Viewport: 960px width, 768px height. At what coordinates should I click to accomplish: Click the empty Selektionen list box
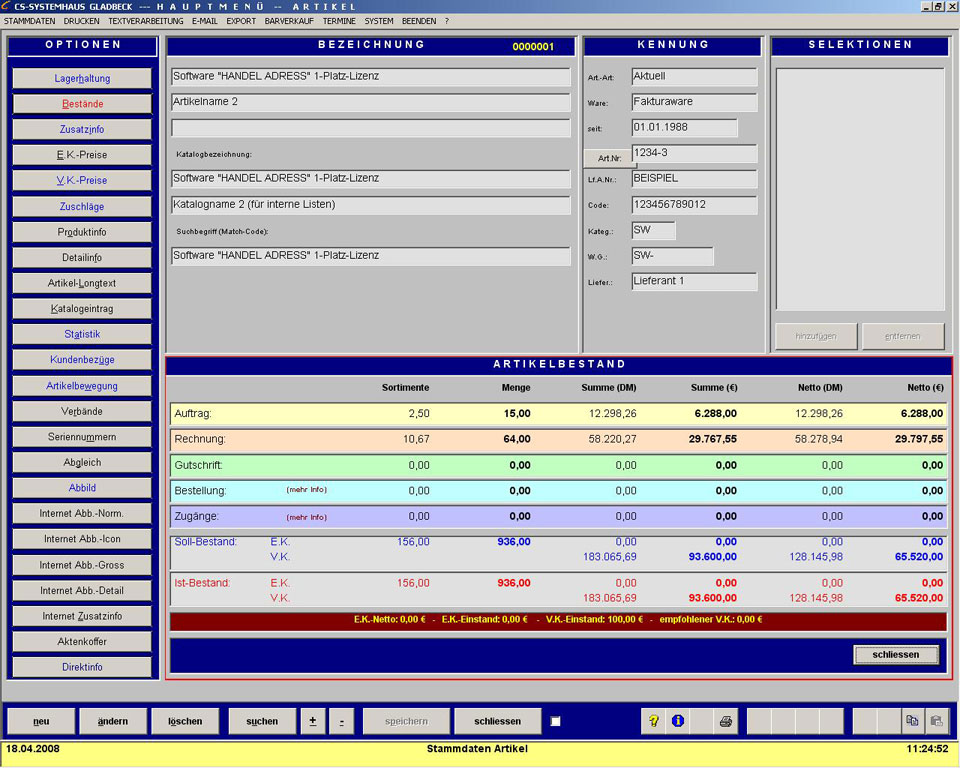(860, 190)
